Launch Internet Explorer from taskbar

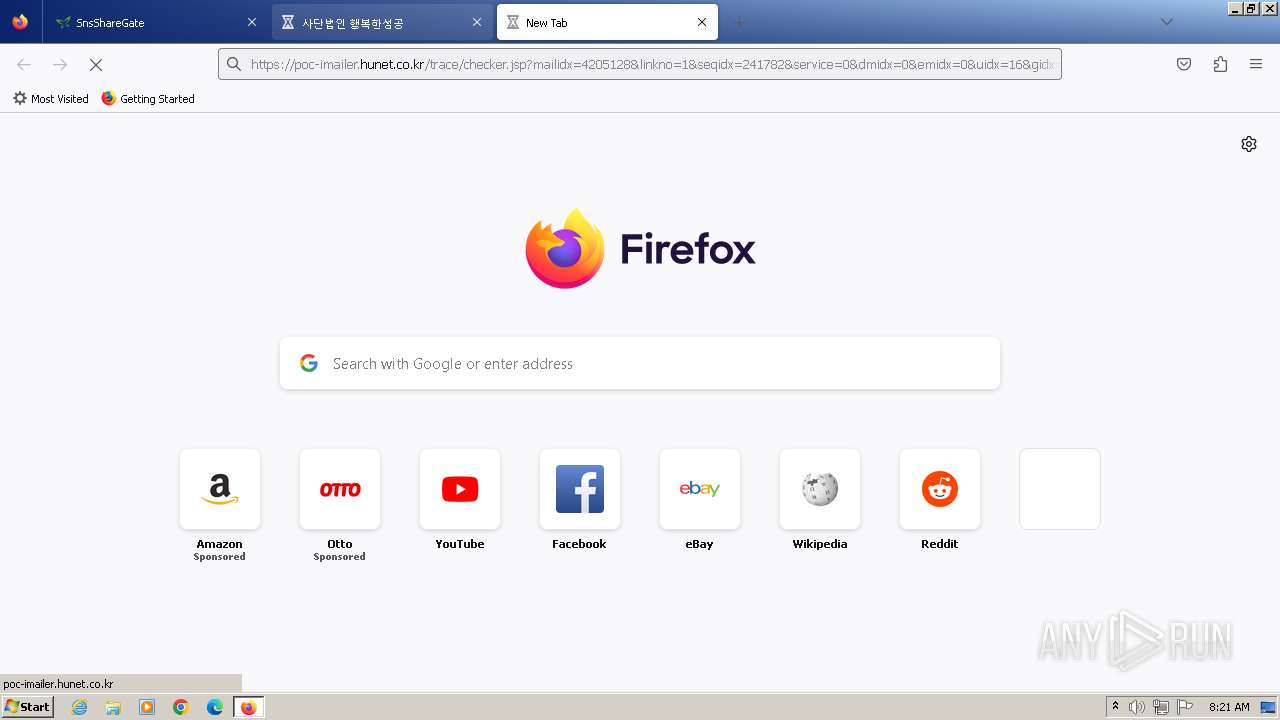point(80,707)
